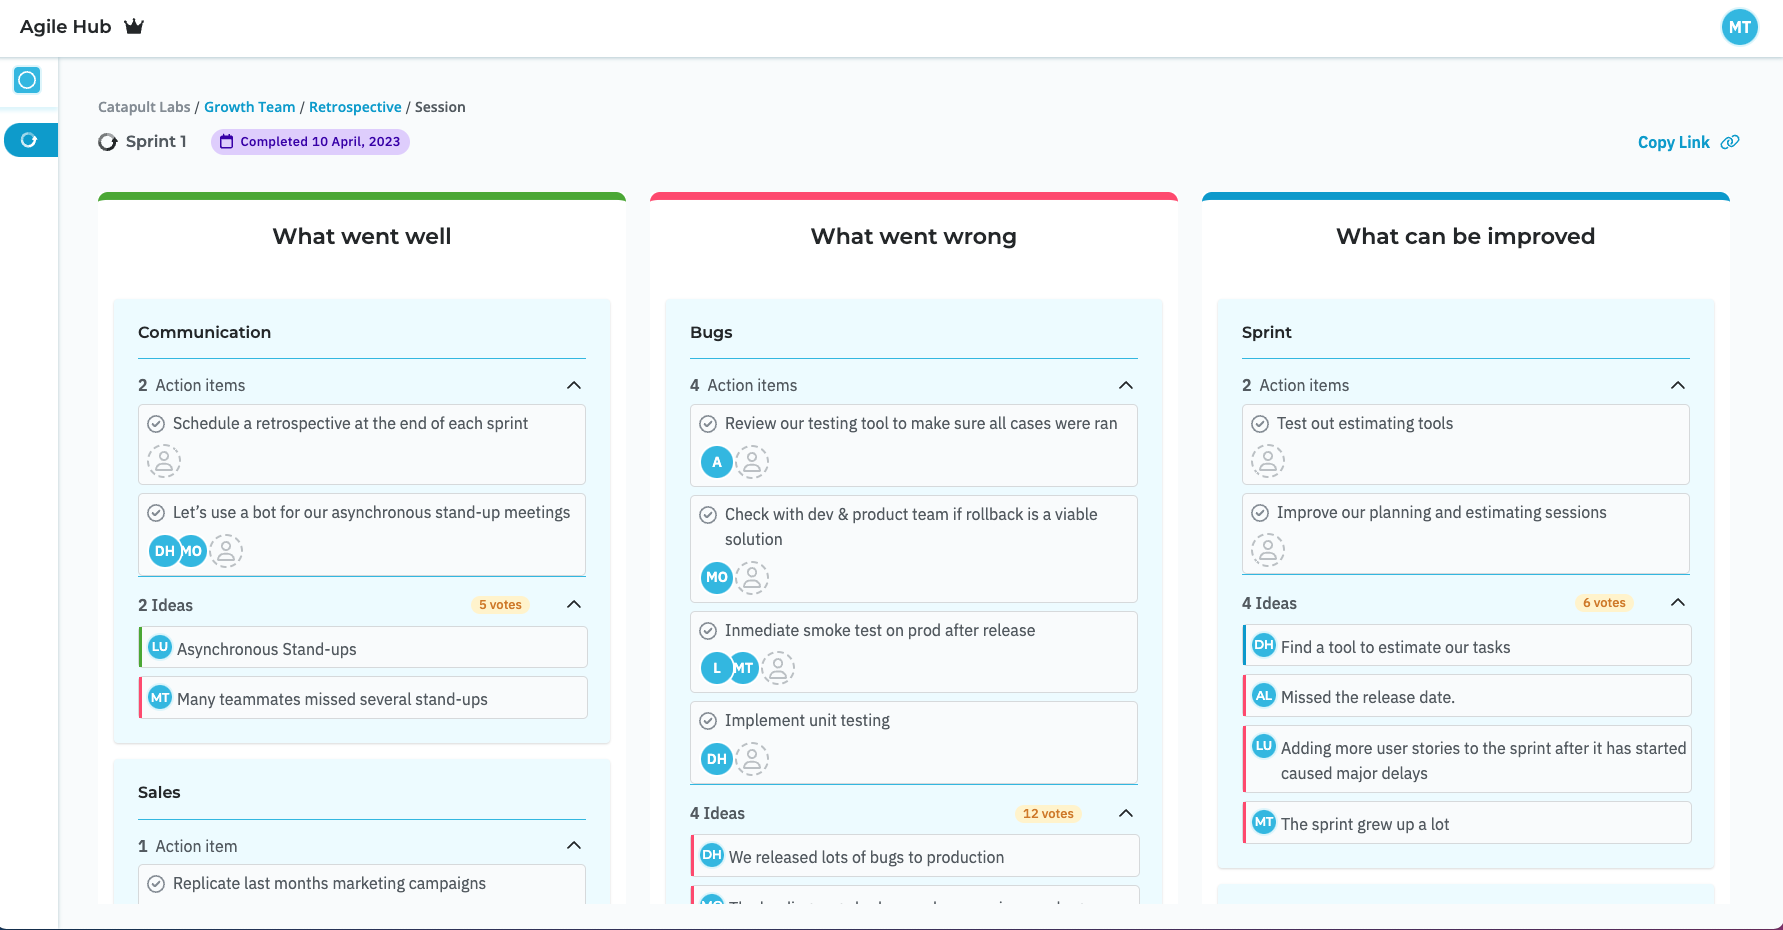This screenshot has width=1783, height=930.
Task: Select the Retrospective breadcrumb item
Action: (355, 107)
